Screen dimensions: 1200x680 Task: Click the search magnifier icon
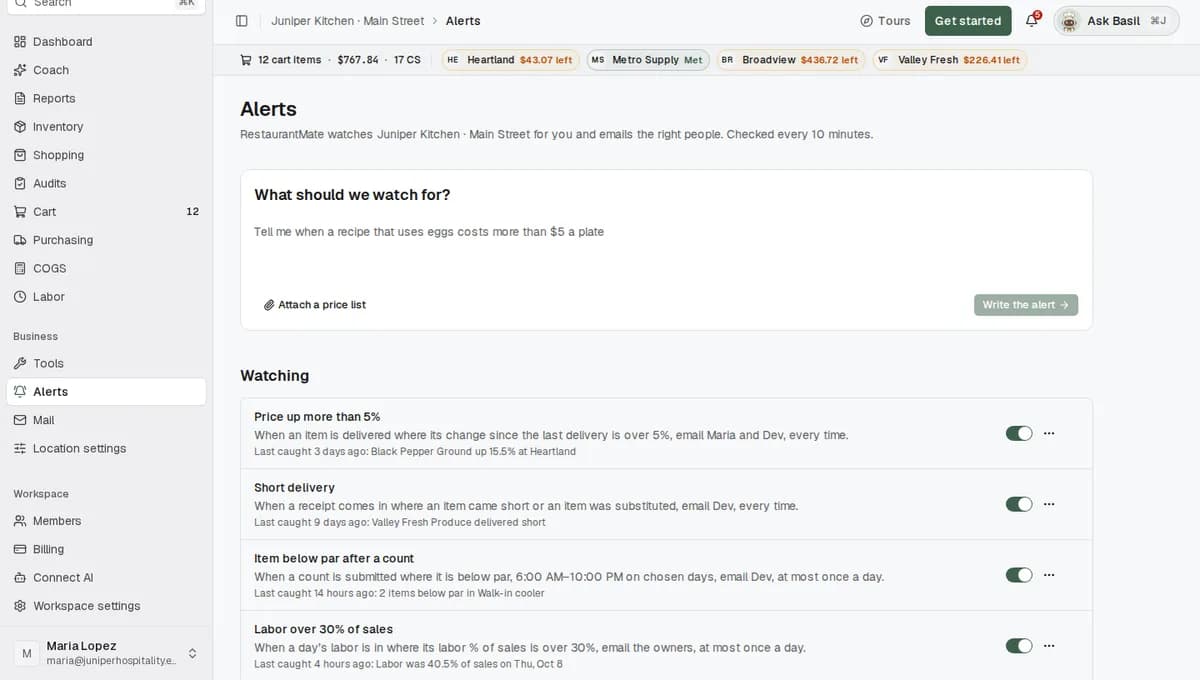click(20, 3)
